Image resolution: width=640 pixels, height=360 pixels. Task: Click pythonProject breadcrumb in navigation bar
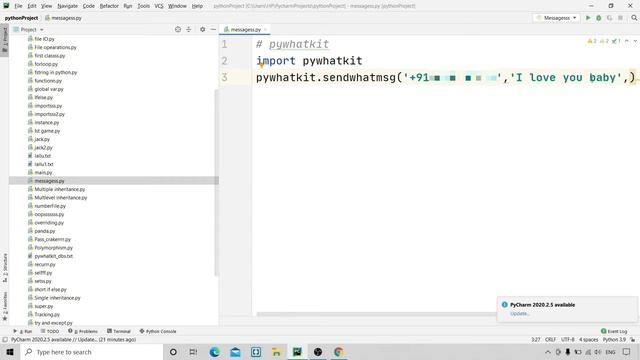(x=21, y=18)
